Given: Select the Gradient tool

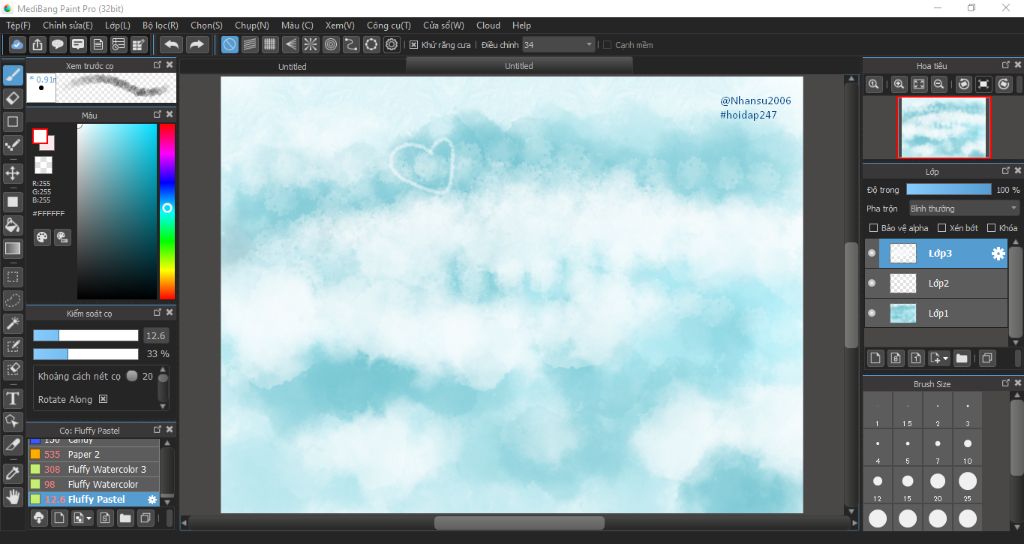Looking at the screenshot, I should pos(12,249).
